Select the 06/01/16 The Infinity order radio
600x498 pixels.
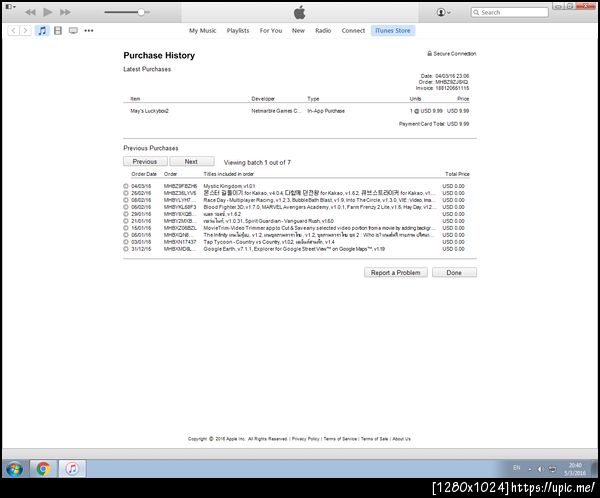click(x=126, y=235)
